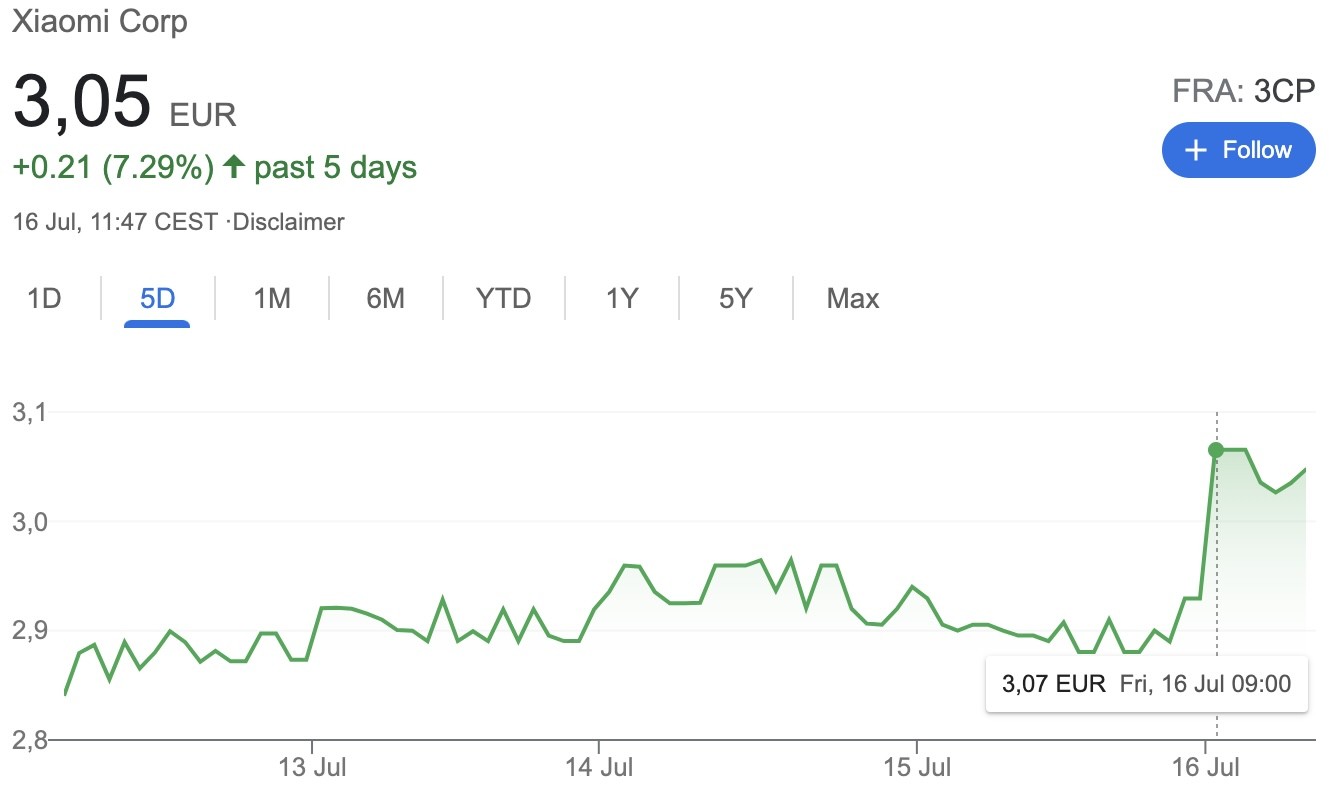Click the plus icon in Follow button

coord(1195,150)
